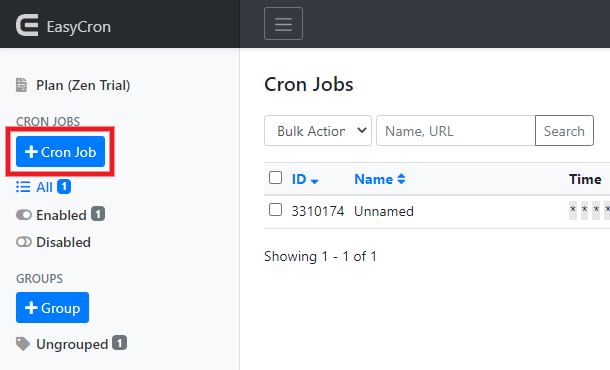The width and height of the screenshot is (610, 370).
Task: Focus the Name, URL search field
Action: [456, 131]
